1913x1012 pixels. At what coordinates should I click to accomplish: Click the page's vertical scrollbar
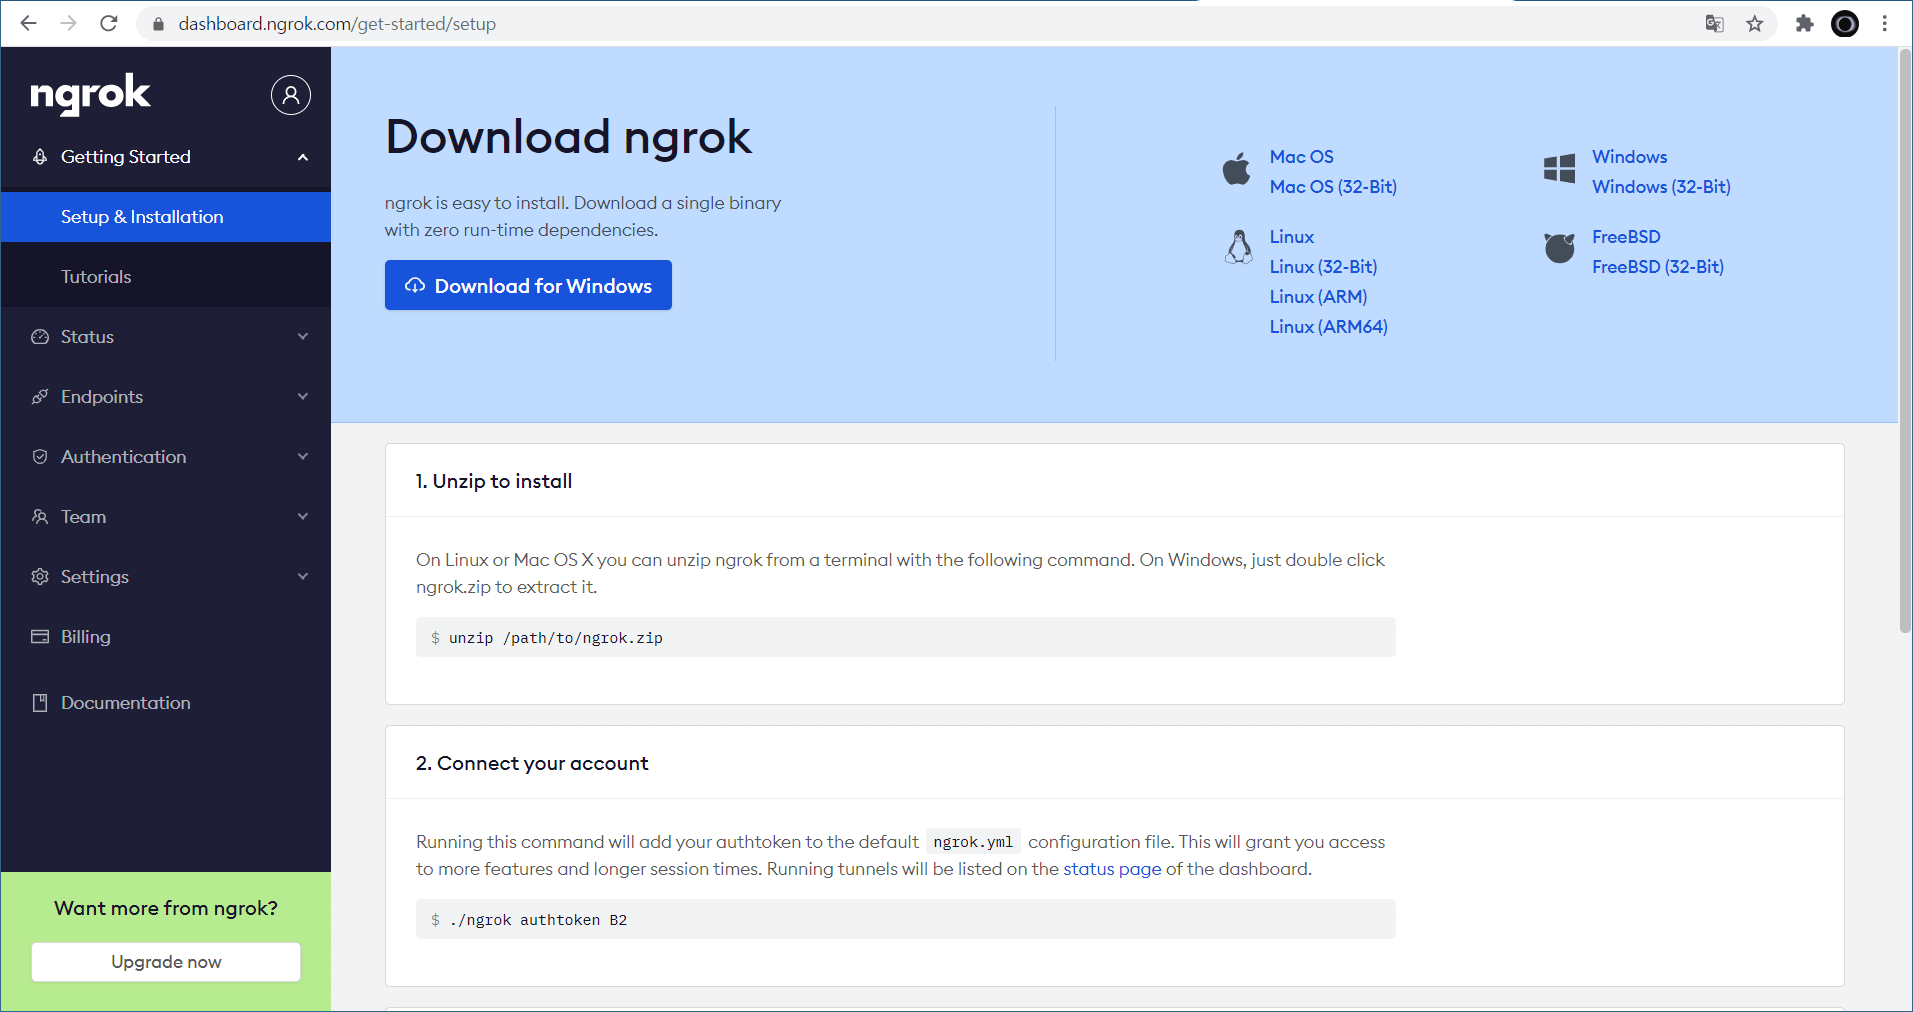(1904, 340)
